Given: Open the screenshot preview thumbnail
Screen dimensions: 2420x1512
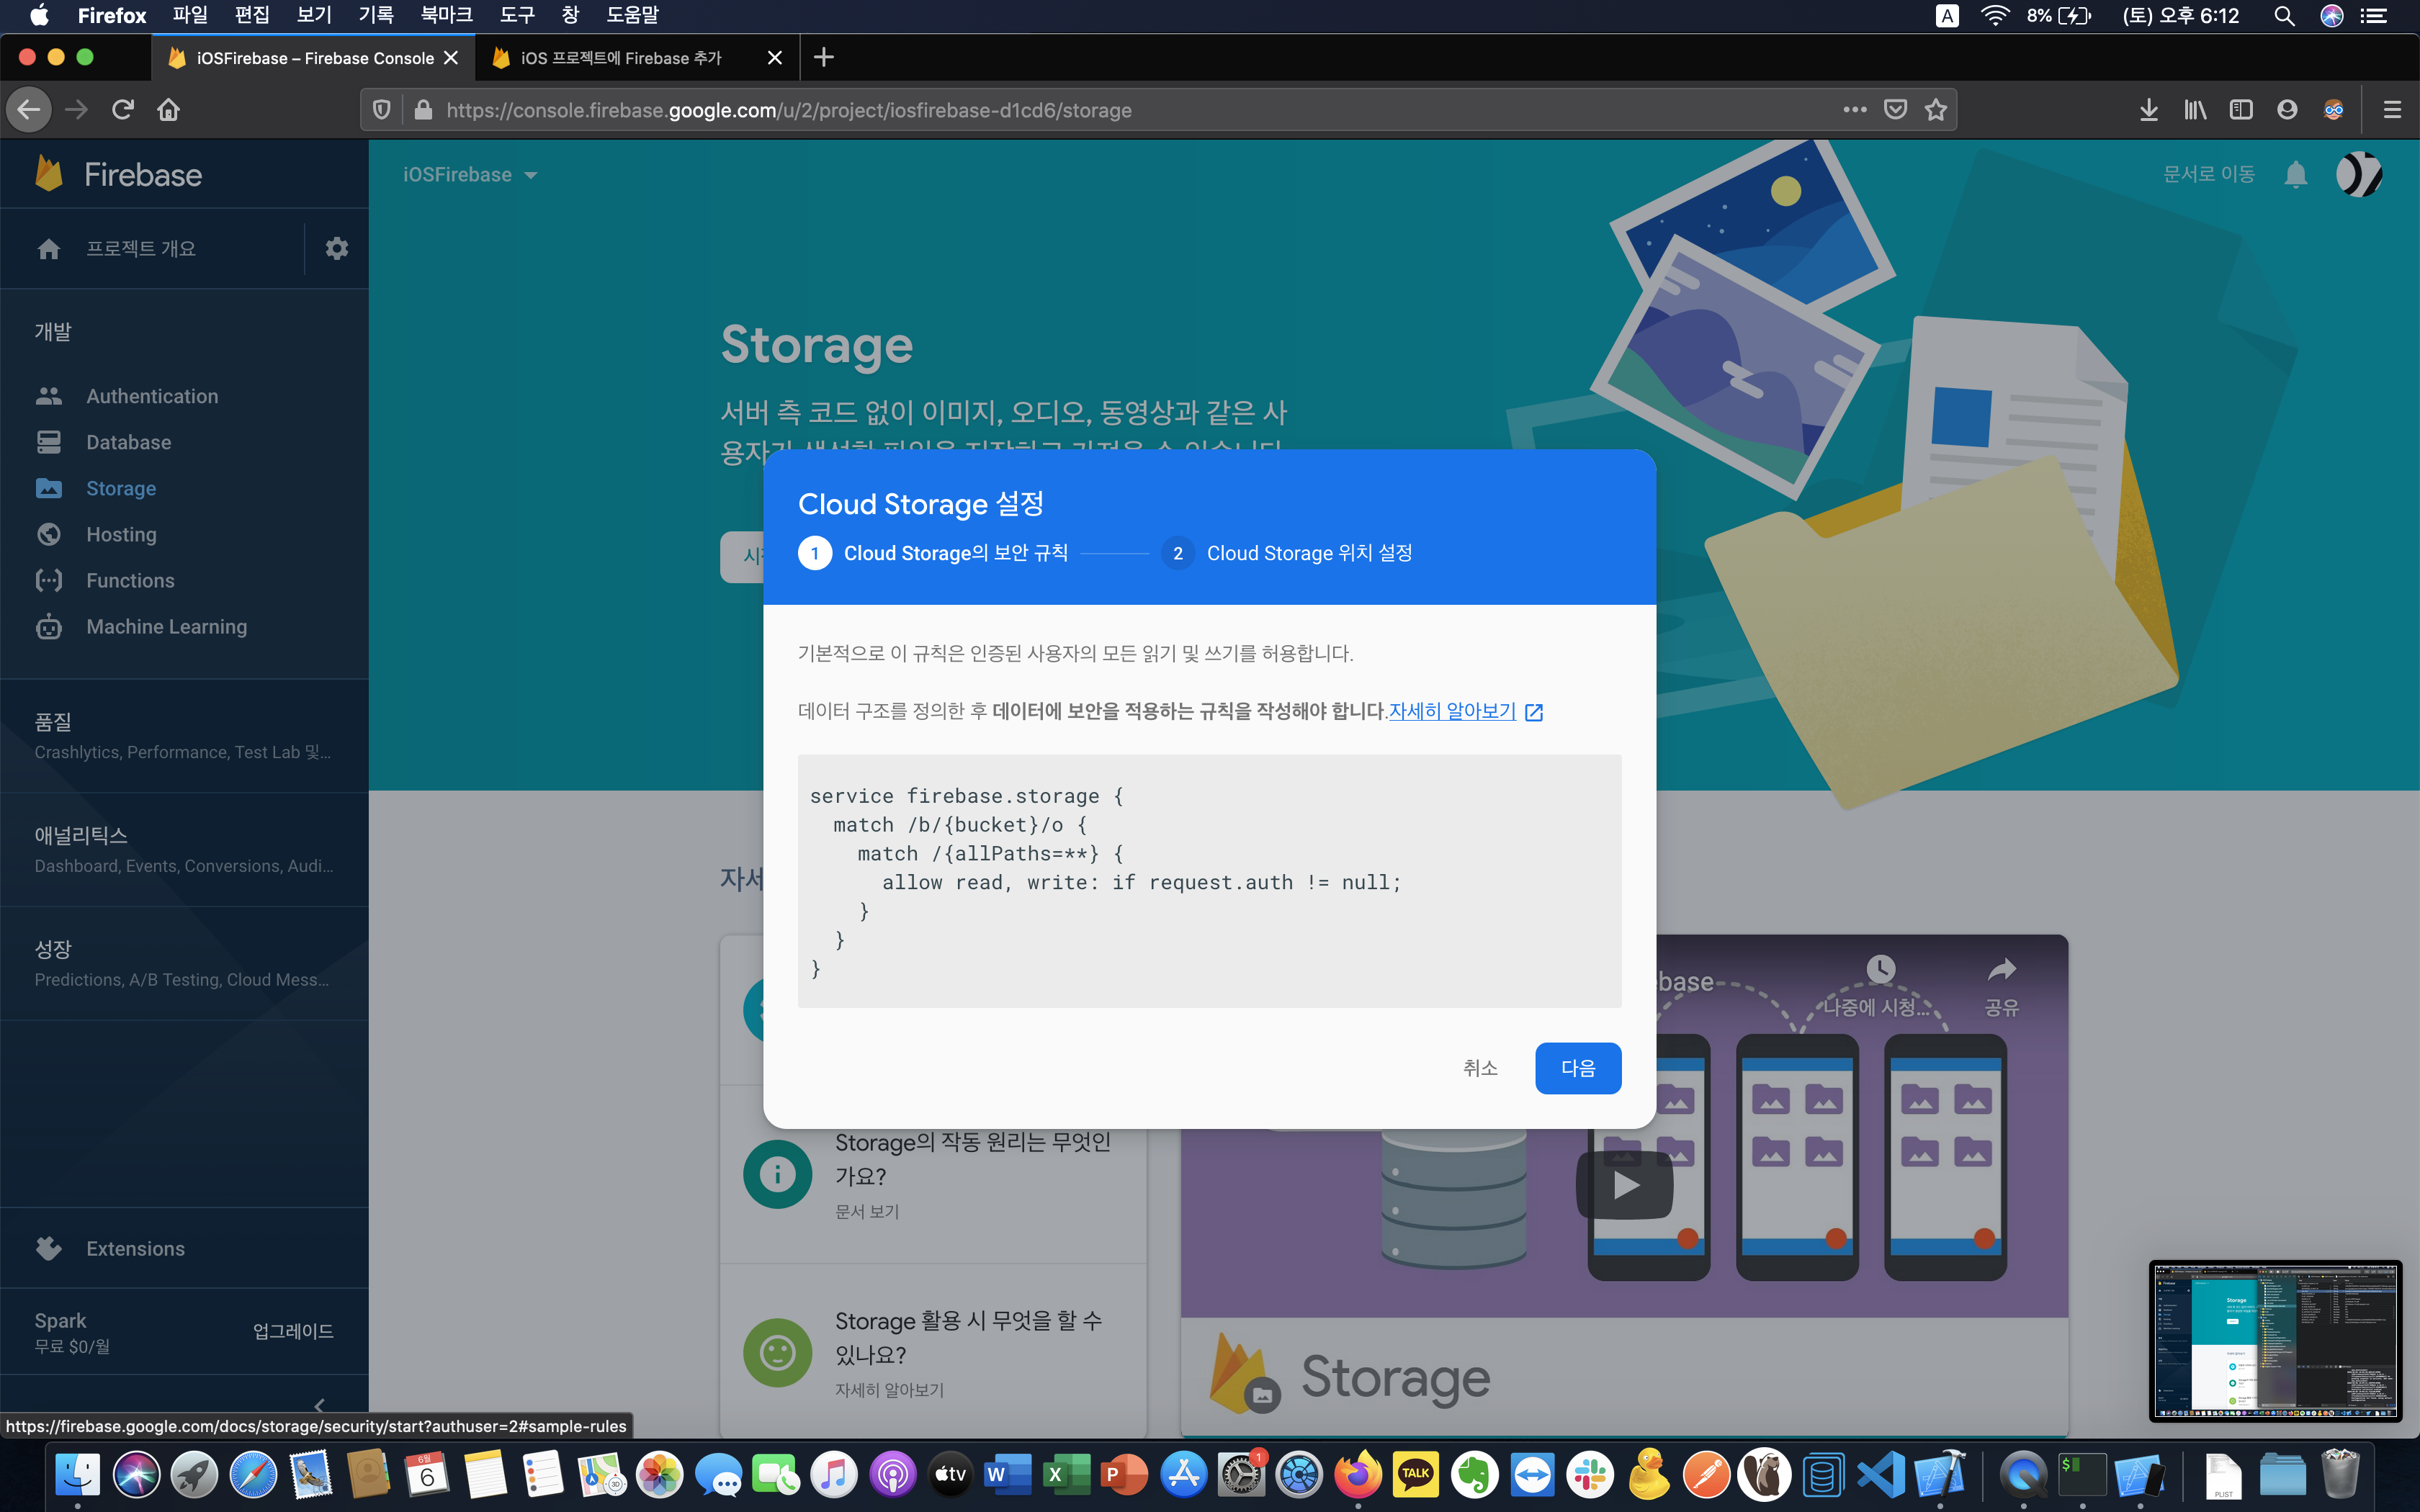Looking at the screenshot, I should (x=2275, y=1340).
